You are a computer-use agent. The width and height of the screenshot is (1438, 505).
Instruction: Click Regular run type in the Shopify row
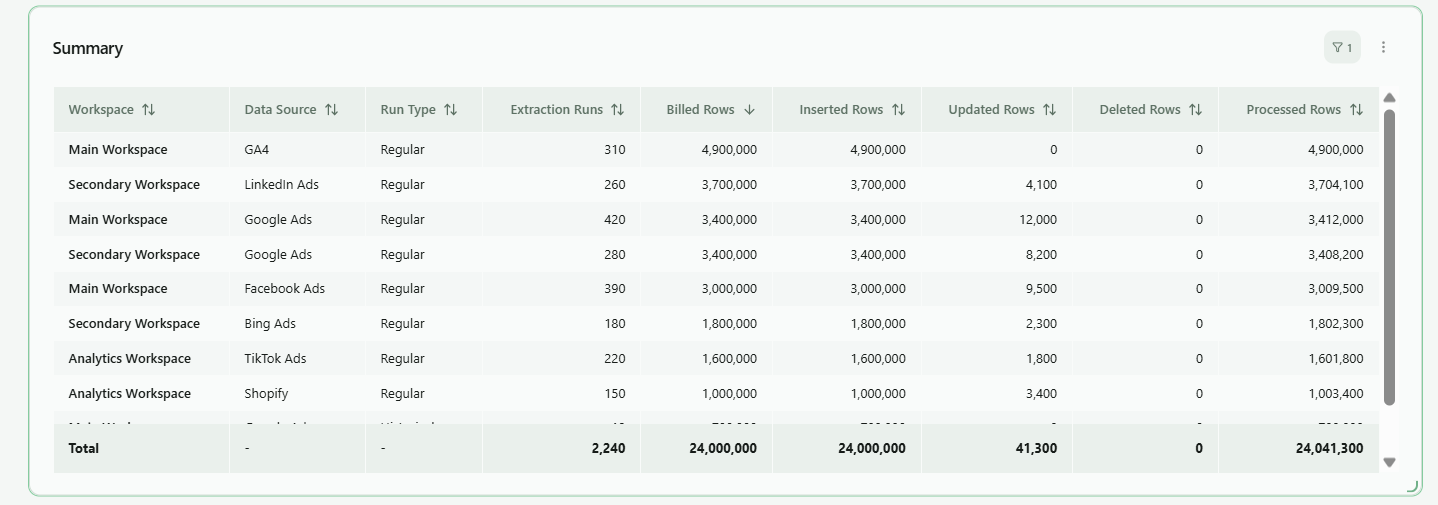coord(402,394)
